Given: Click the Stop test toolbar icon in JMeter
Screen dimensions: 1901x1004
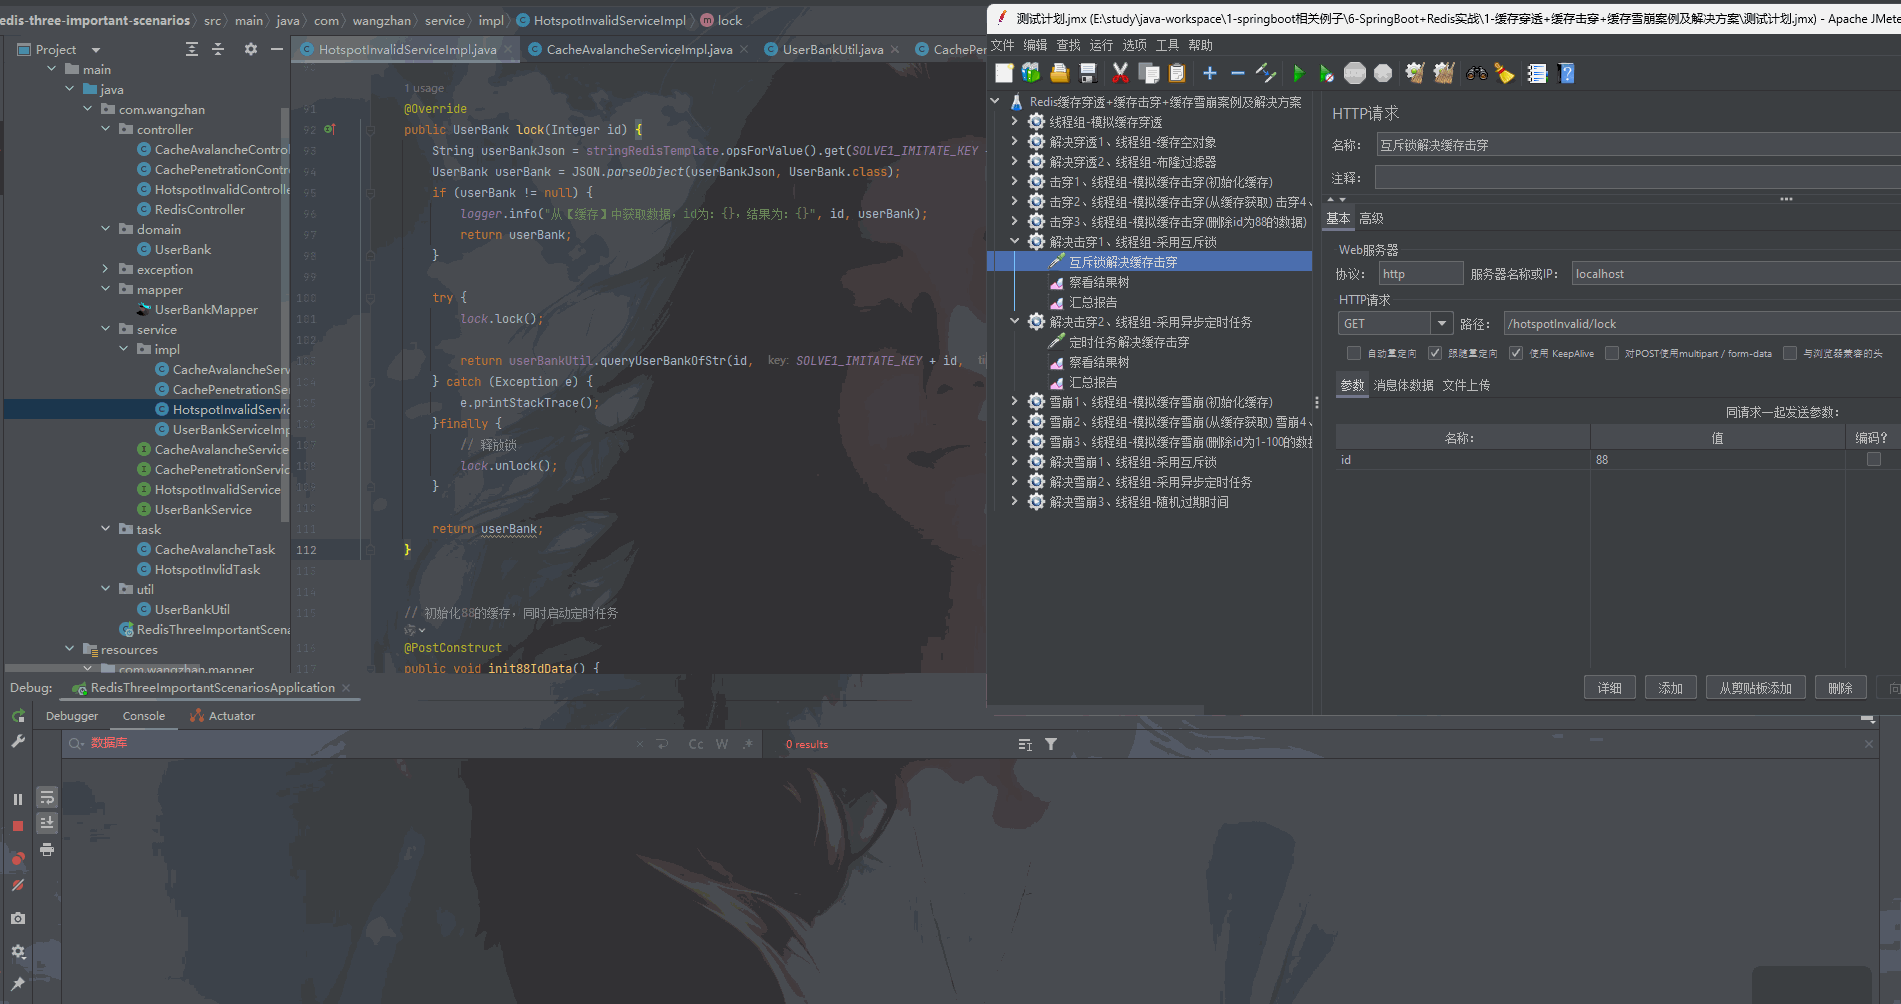Looking at the screenshot, I should point(1354,72).
